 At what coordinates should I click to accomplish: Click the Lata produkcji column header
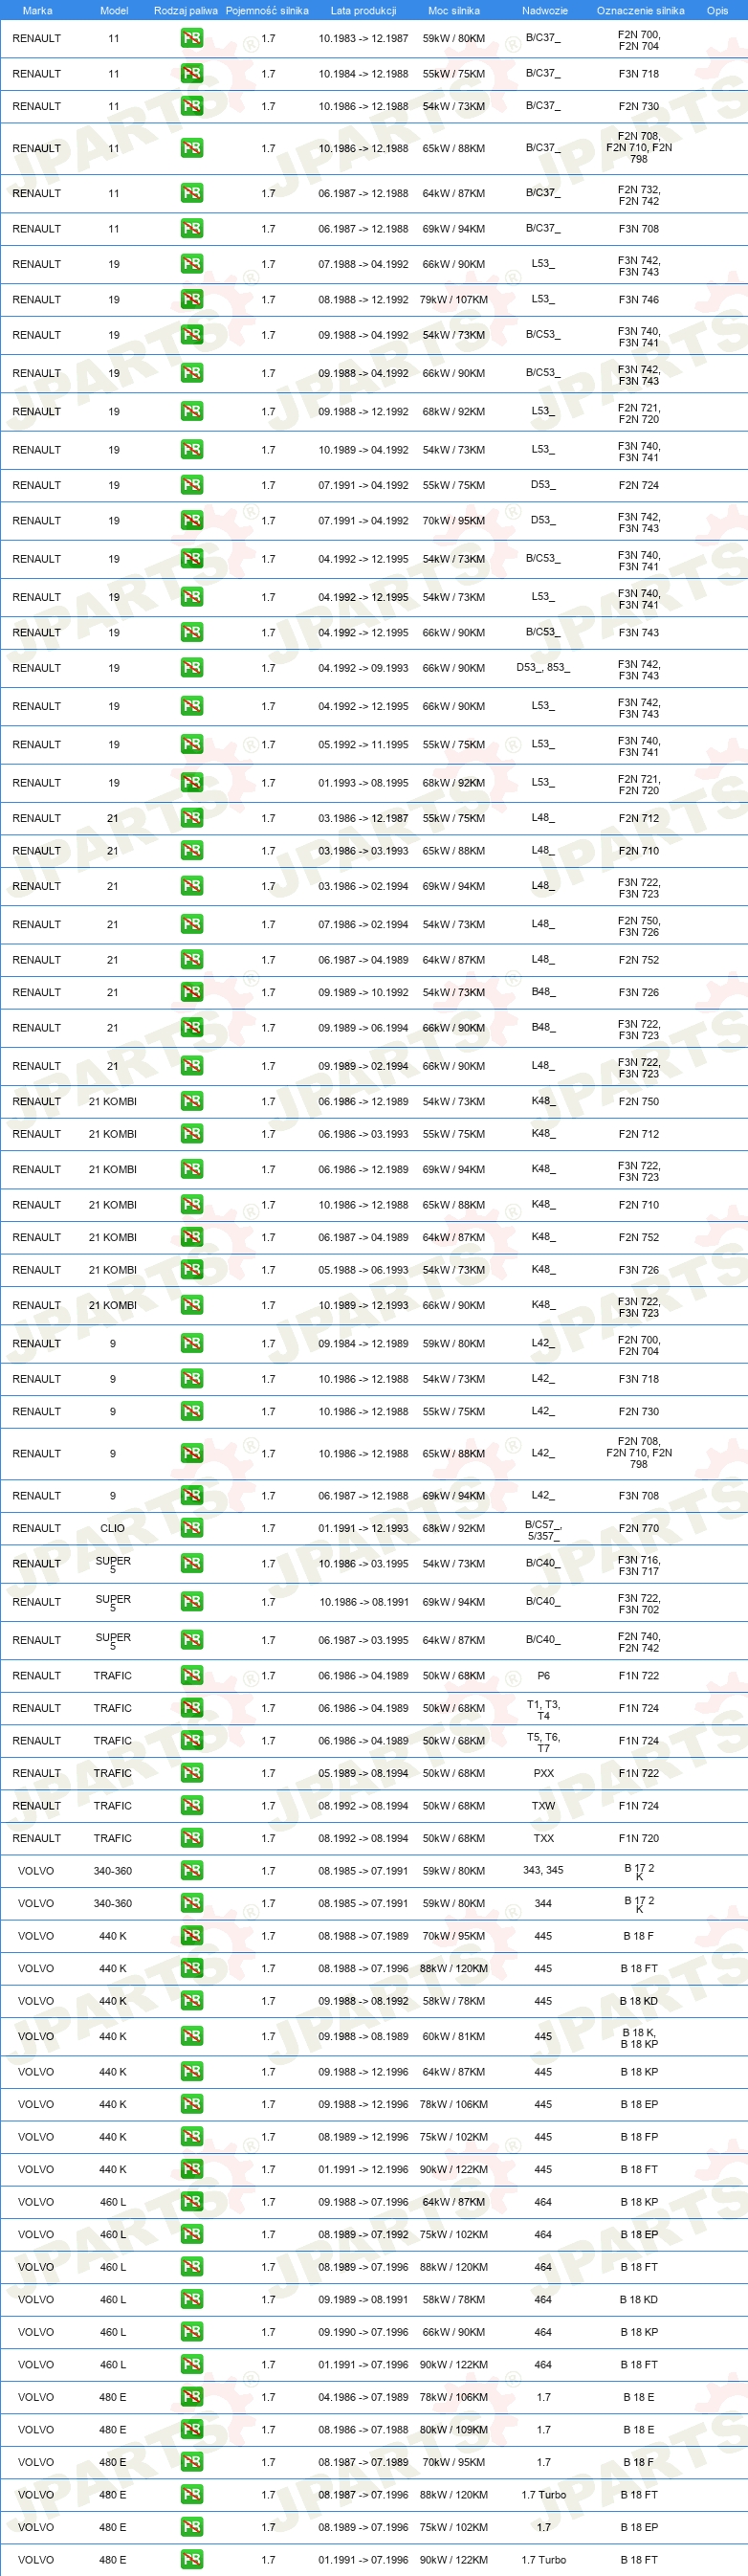(363, 11)
